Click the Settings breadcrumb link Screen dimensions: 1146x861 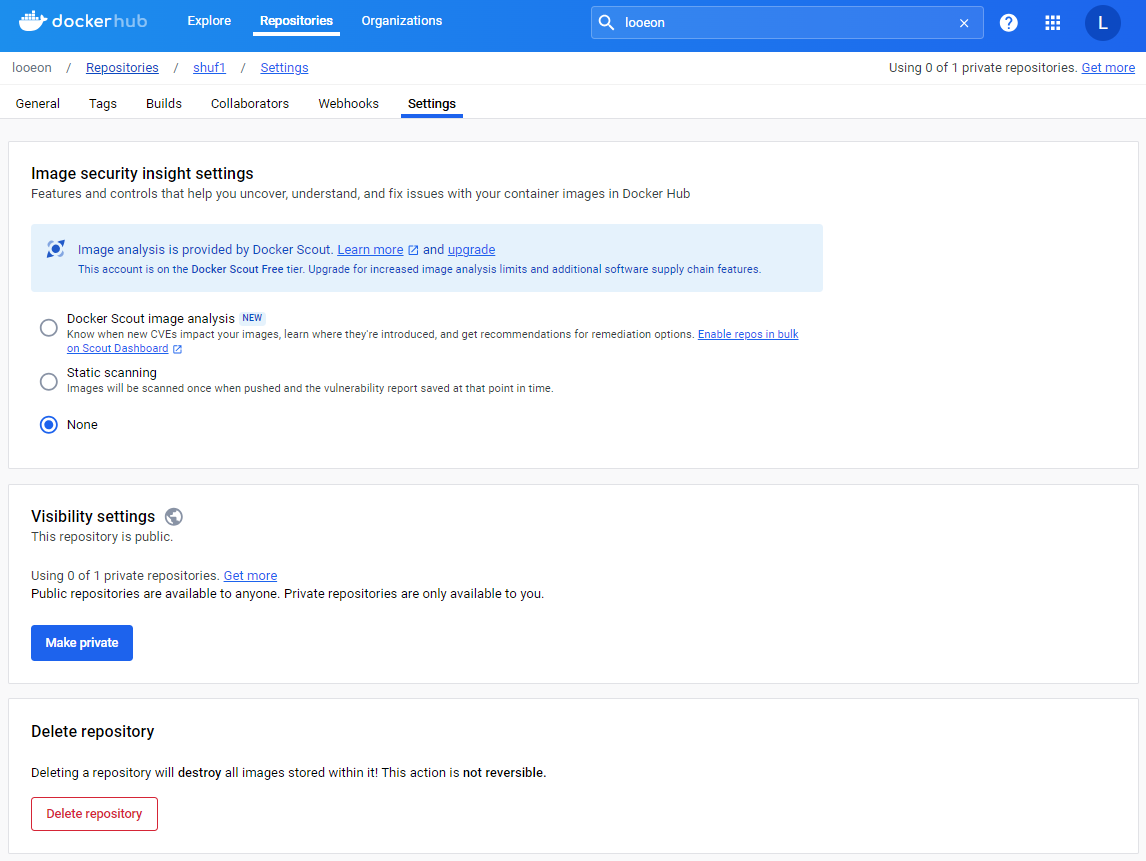tap(284, 68)
